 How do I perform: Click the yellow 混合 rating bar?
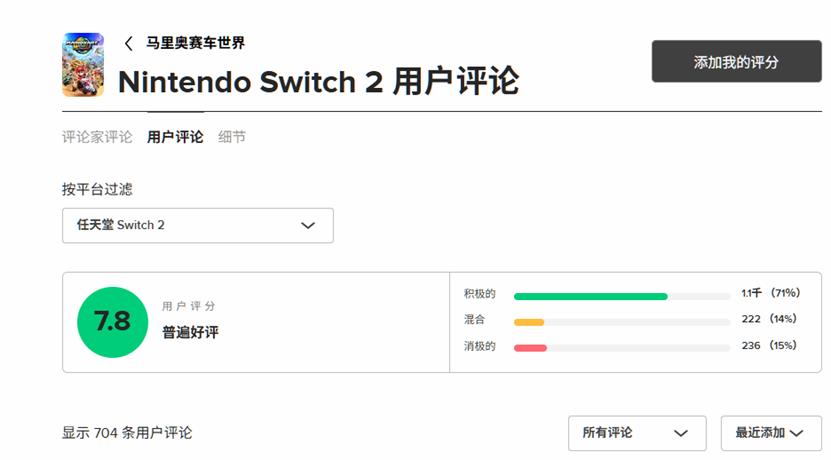(x=529, y=322)
